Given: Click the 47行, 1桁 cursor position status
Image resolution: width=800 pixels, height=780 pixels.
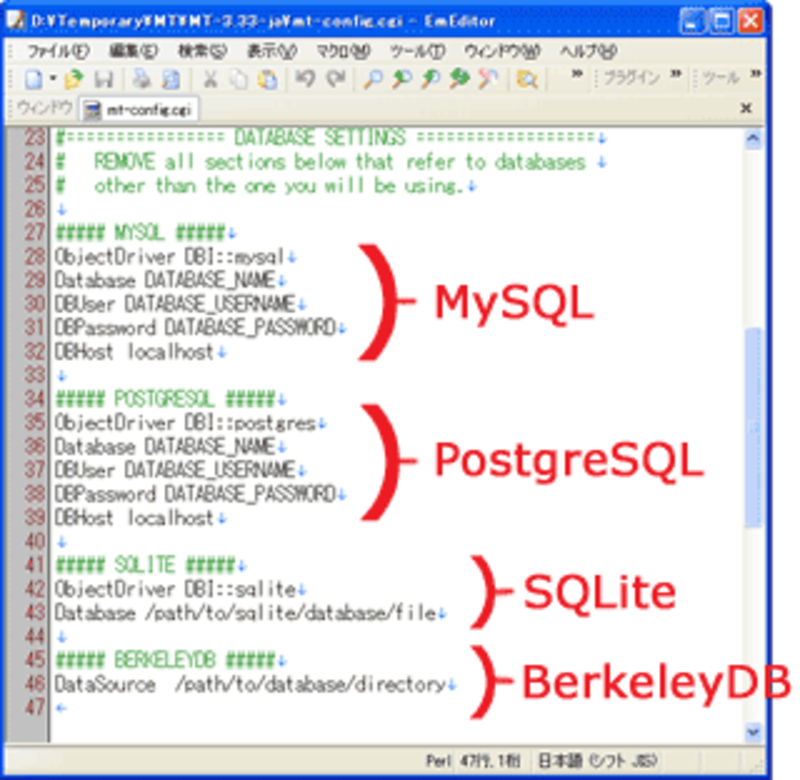Looking at the screenshot, I should pos(490,761).
